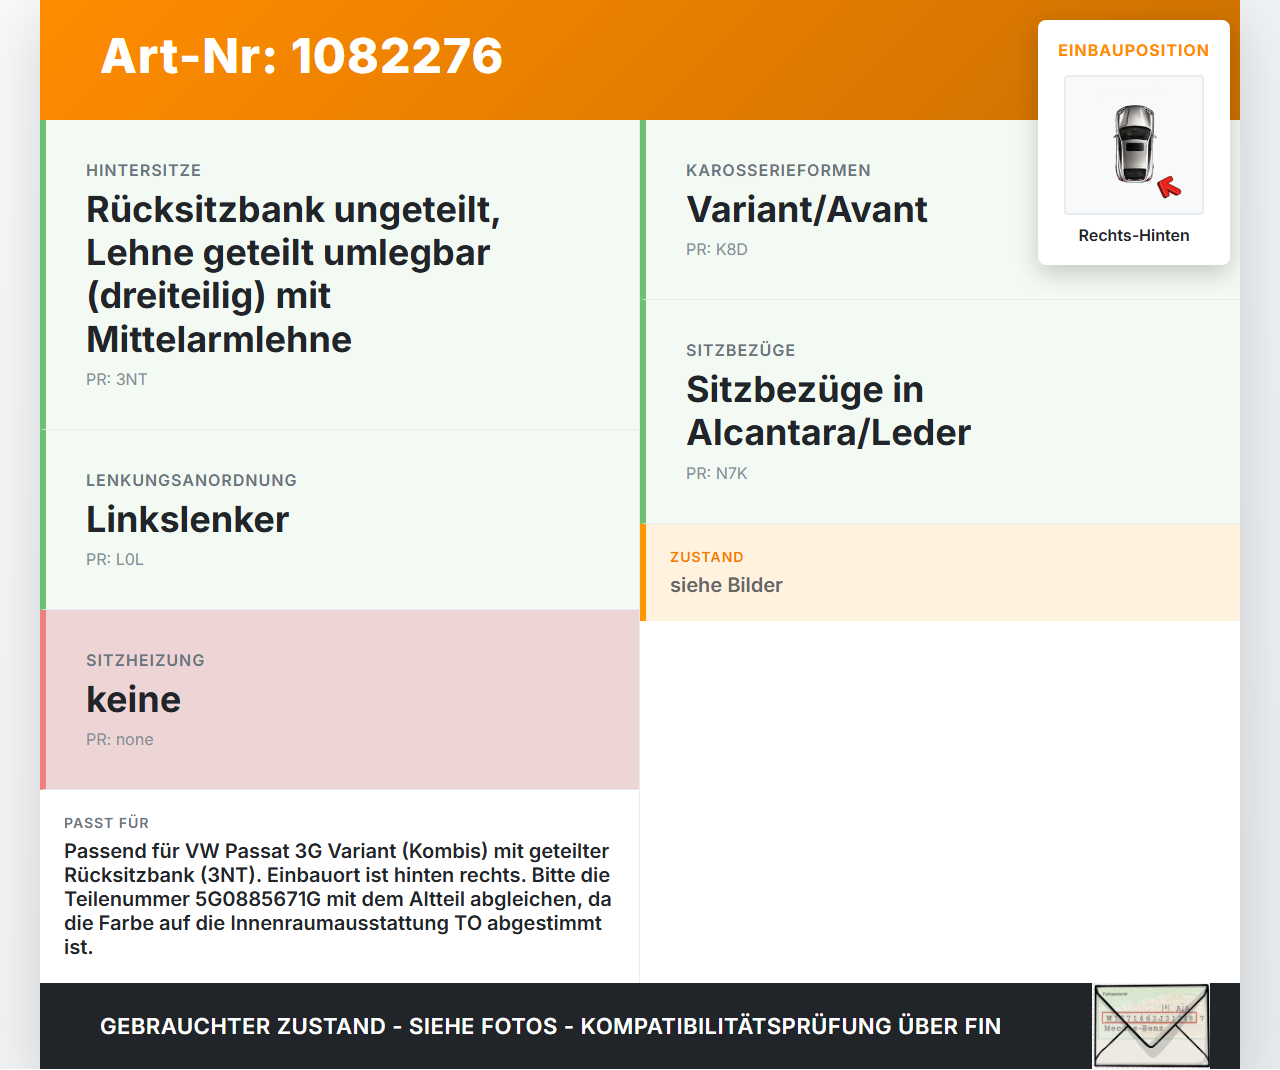Image resolution: width=1280 pixels, height=1070 pixels.
Task: Select the "Linkslenker" value
Action: (188, 519)
